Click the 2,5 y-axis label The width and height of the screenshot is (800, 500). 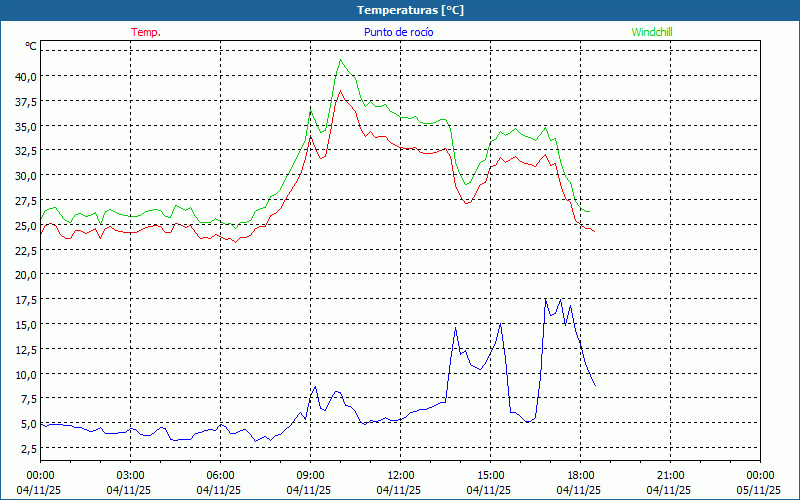pos(29,449)
